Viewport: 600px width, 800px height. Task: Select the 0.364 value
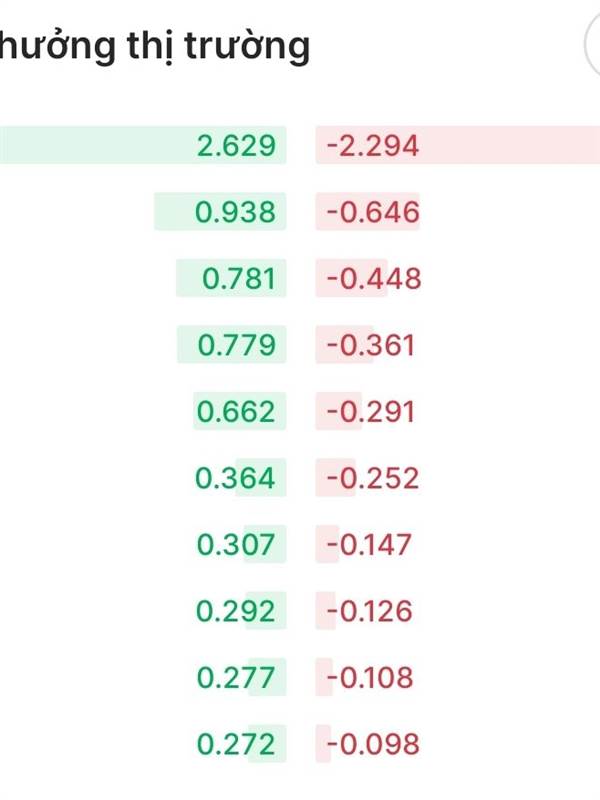pos(236,478)
